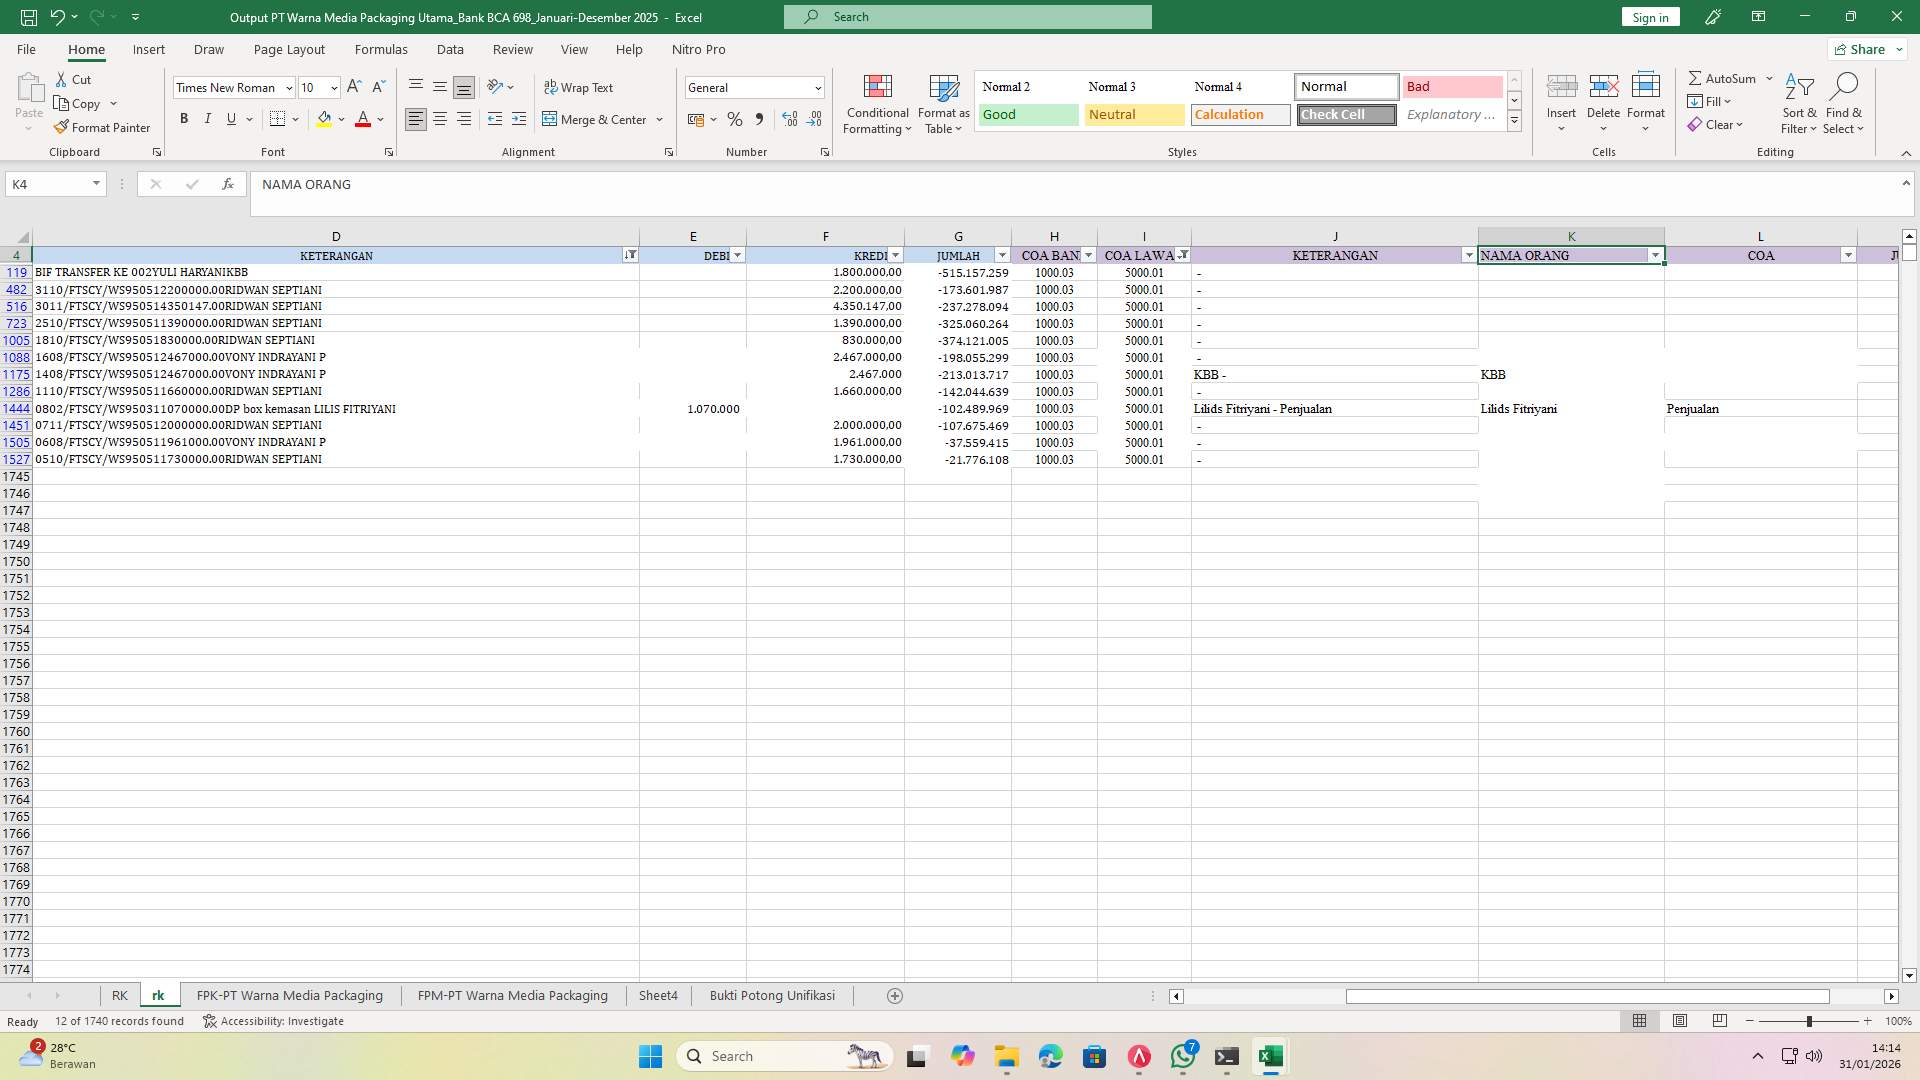The image size is (1920, 1080).
Task: Open the font size dropdown
Action: click(333, 87)
